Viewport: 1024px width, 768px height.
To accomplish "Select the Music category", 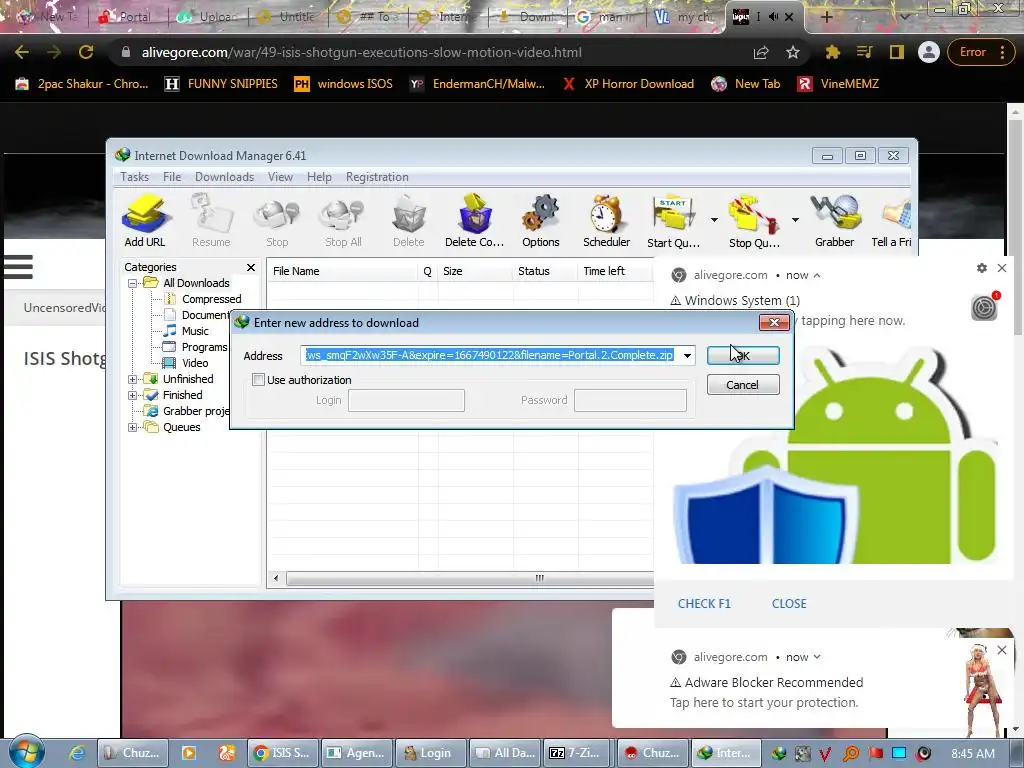I will click(x=187, y=331).
